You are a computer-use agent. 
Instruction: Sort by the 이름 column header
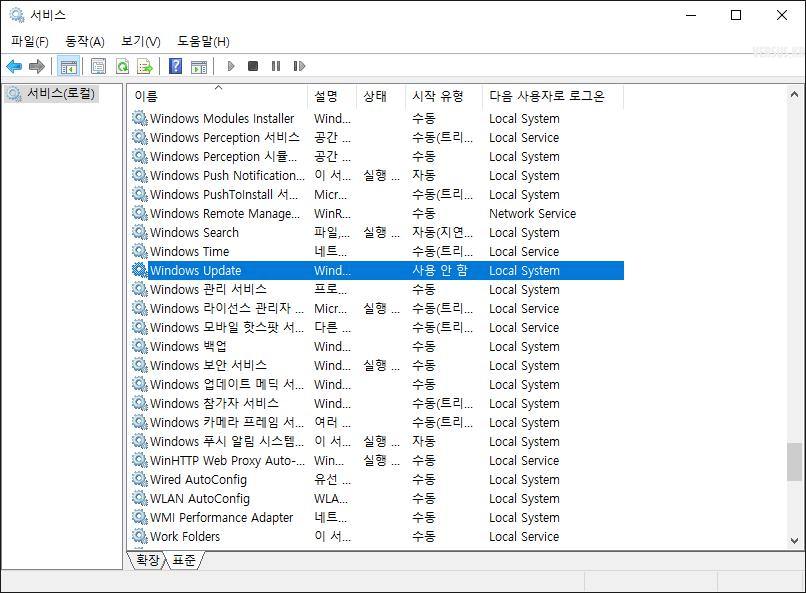click(x=218, y=96)
